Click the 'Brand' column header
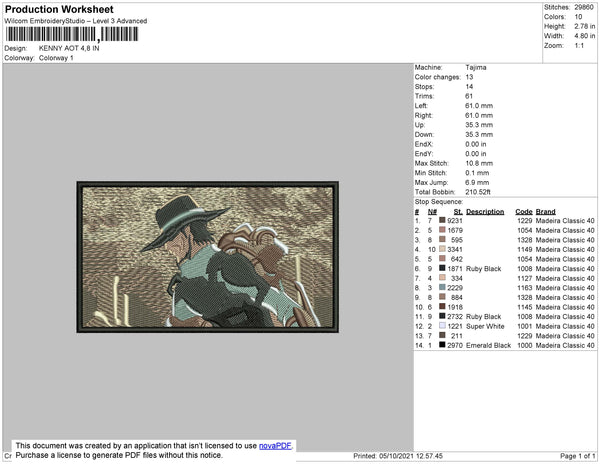Viewport: 600px width, 464px height. pos(546,212)
